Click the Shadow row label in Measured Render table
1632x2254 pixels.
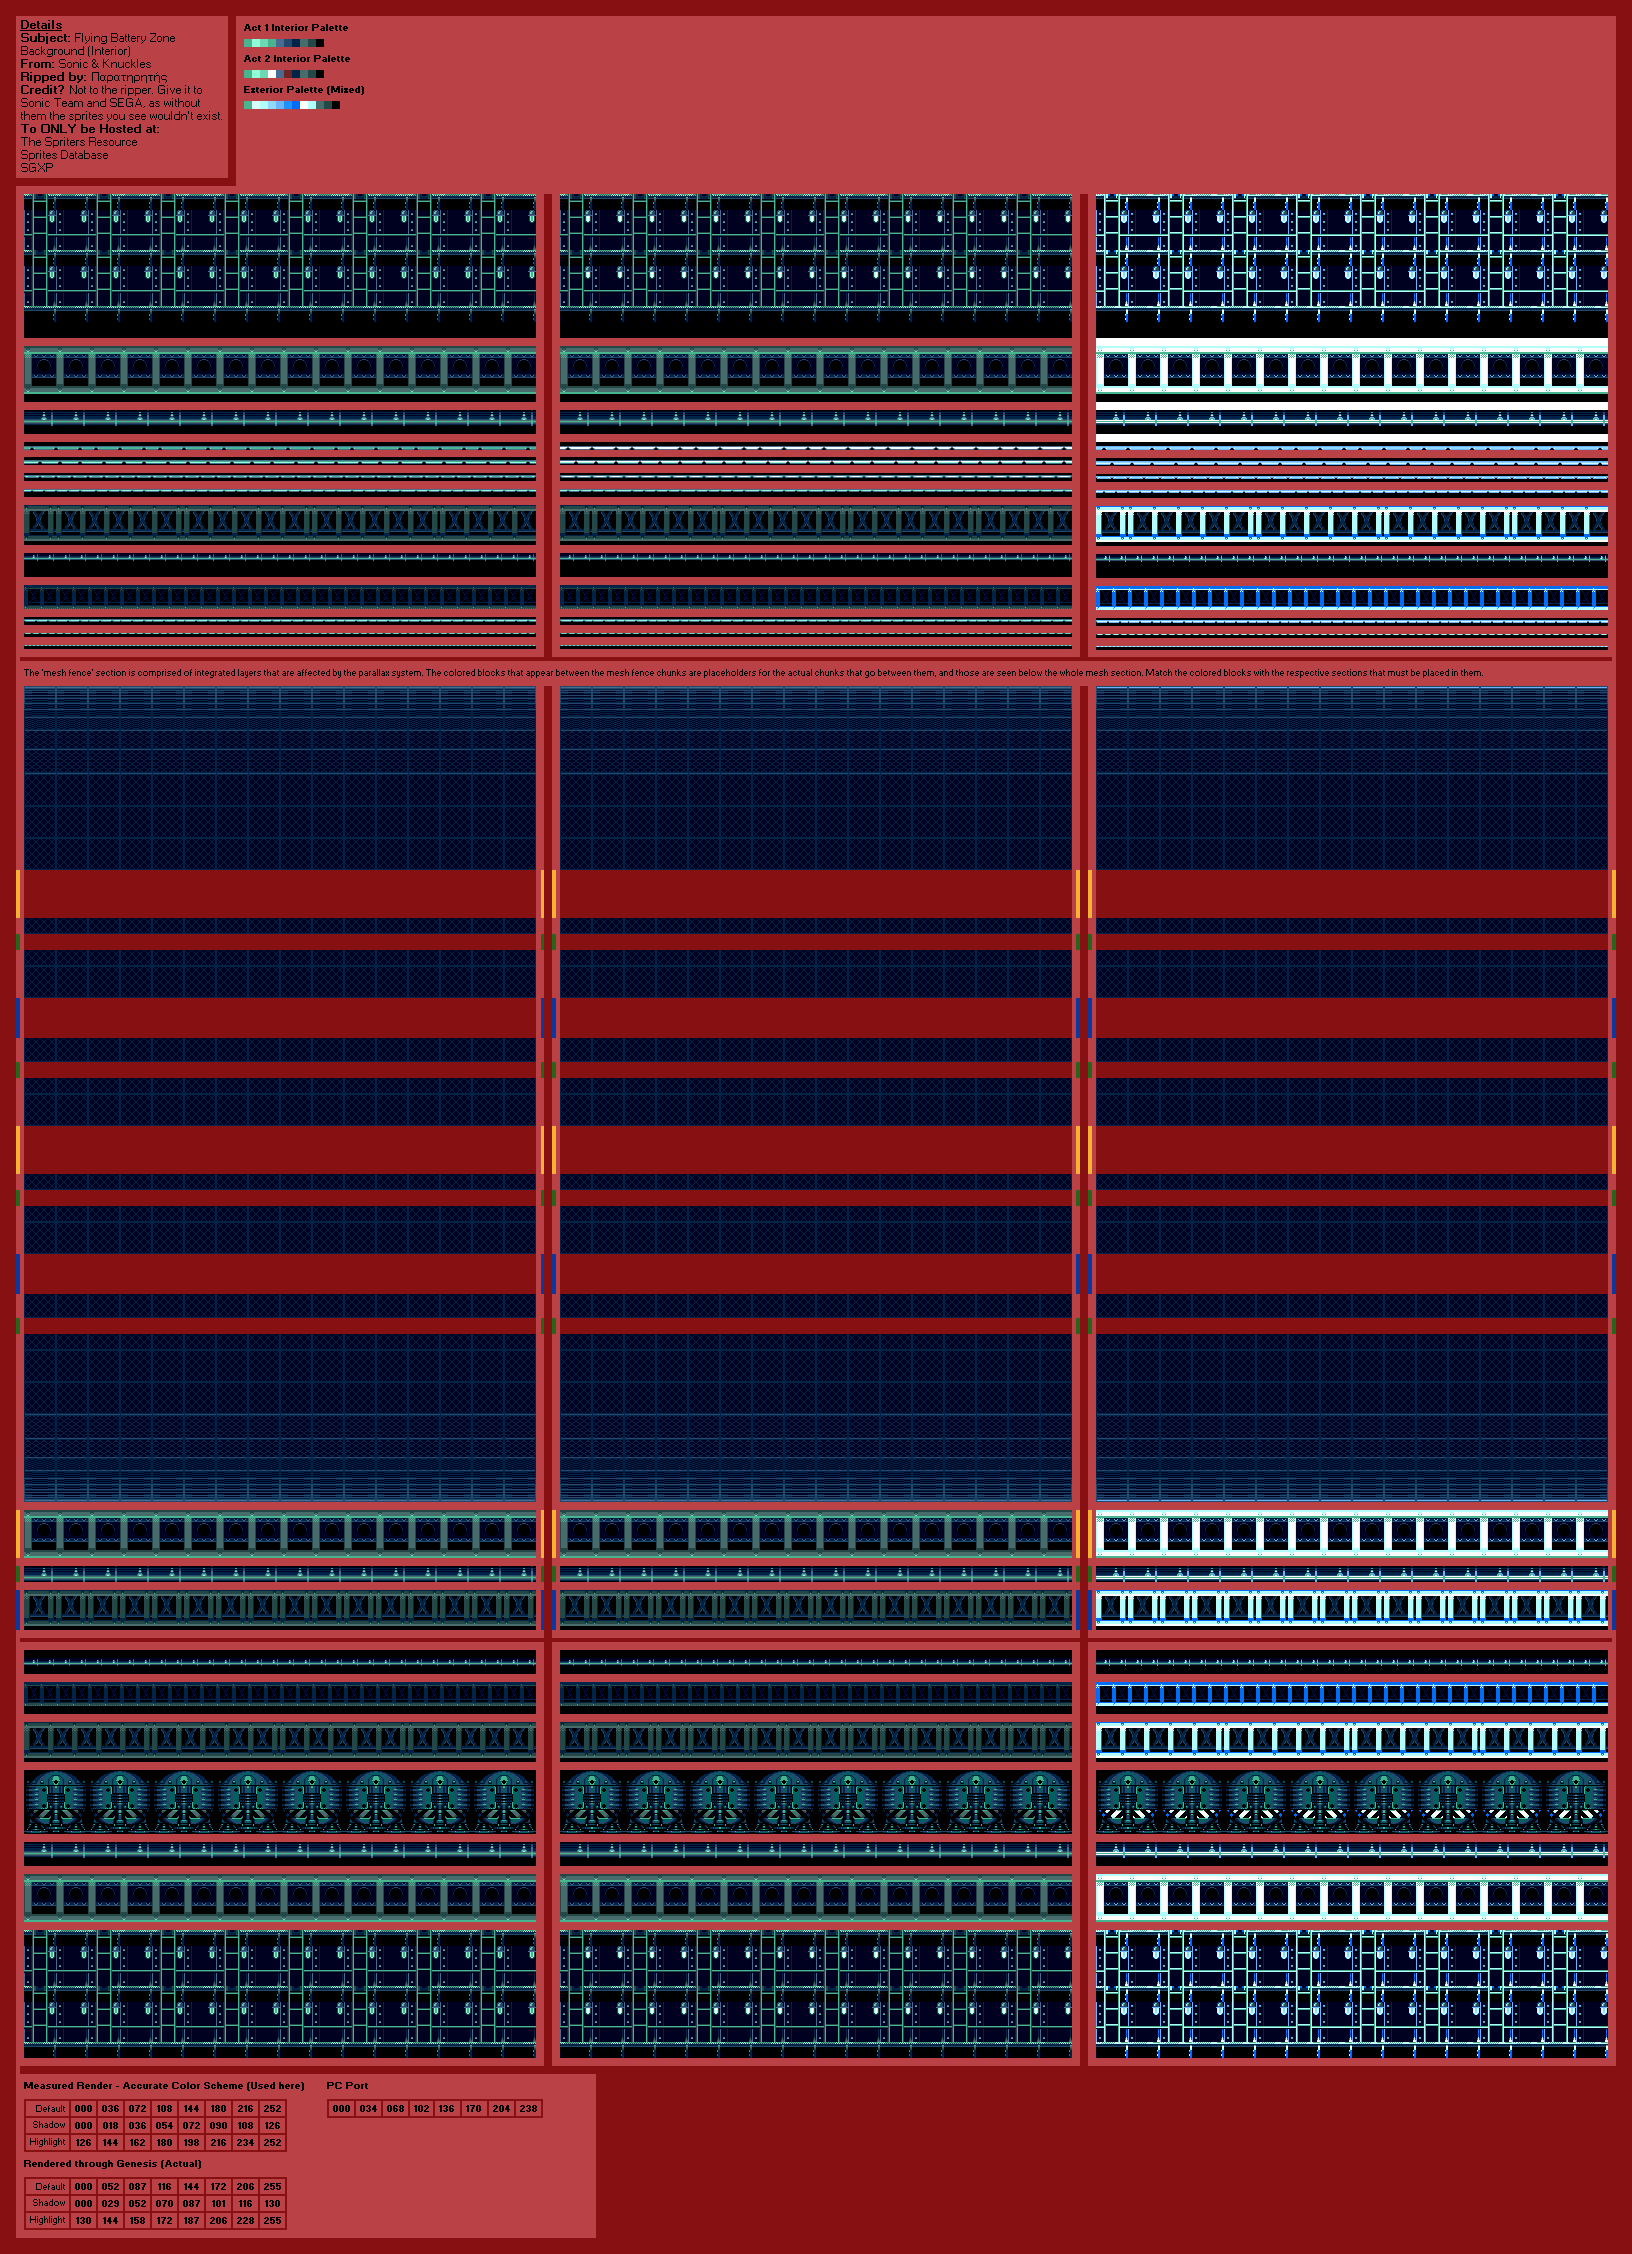(48, 2125)
